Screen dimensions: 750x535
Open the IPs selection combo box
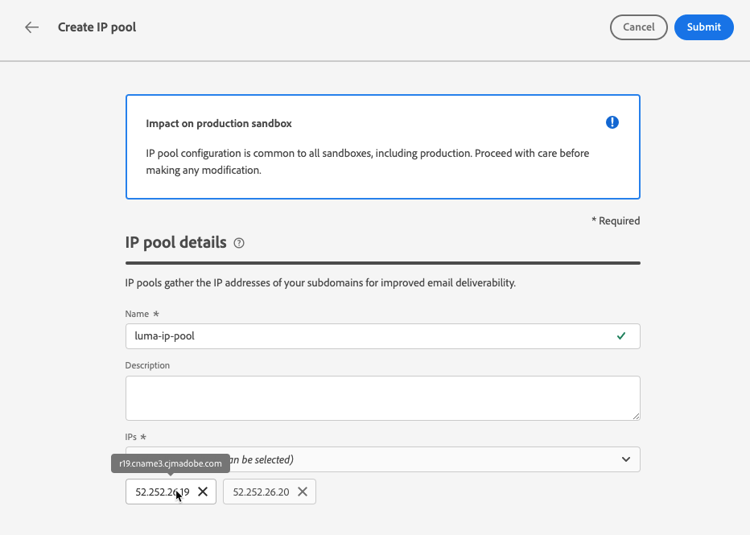point(400,460)
